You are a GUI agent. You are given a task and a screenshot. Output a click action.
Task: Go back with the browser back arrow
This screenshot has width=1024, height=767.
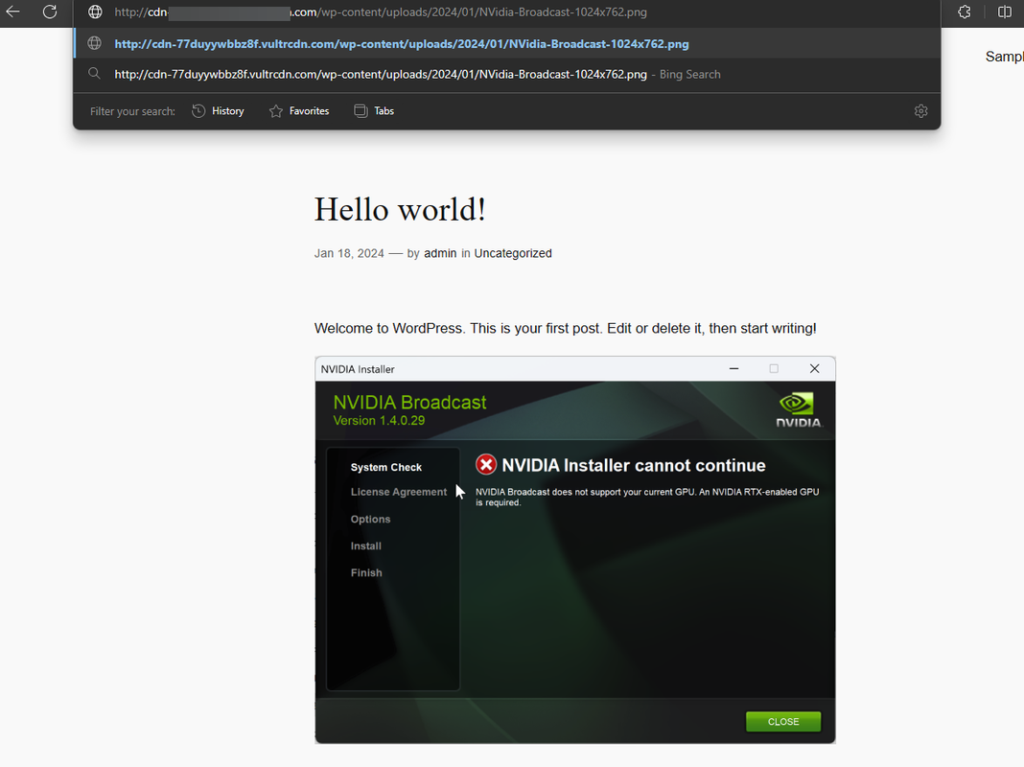(12, 11)
